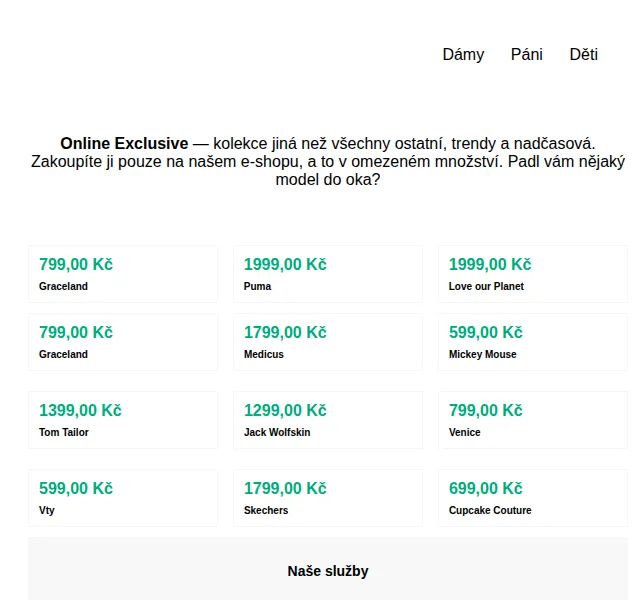Screen dimensions: 640x600
Task: Click the 699,00 Kč Cupcake Couture price
Action: 486,489
